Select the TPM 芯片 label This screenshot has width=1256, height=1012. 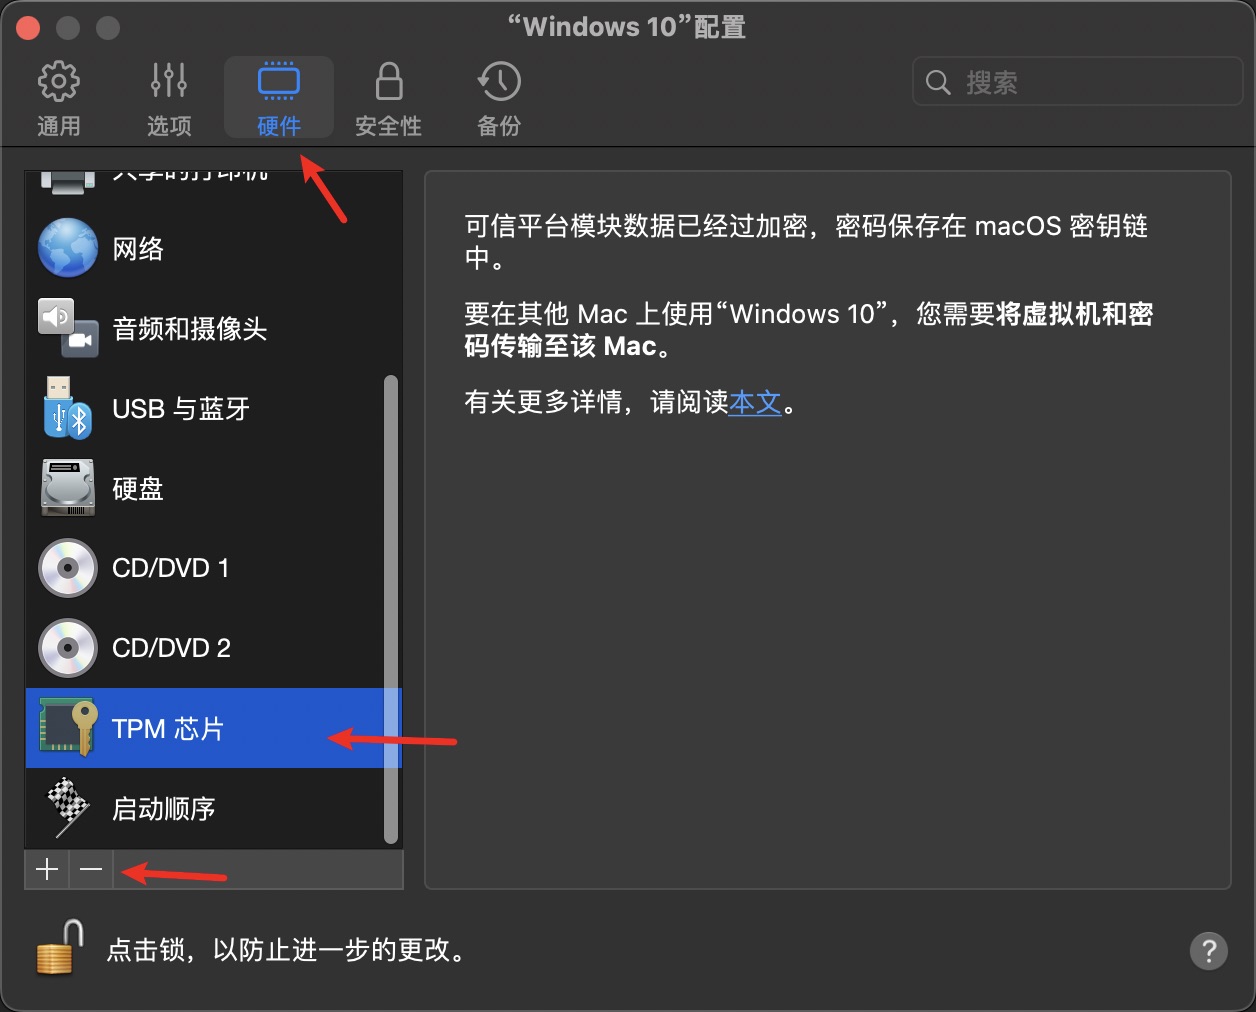[168, 729]
